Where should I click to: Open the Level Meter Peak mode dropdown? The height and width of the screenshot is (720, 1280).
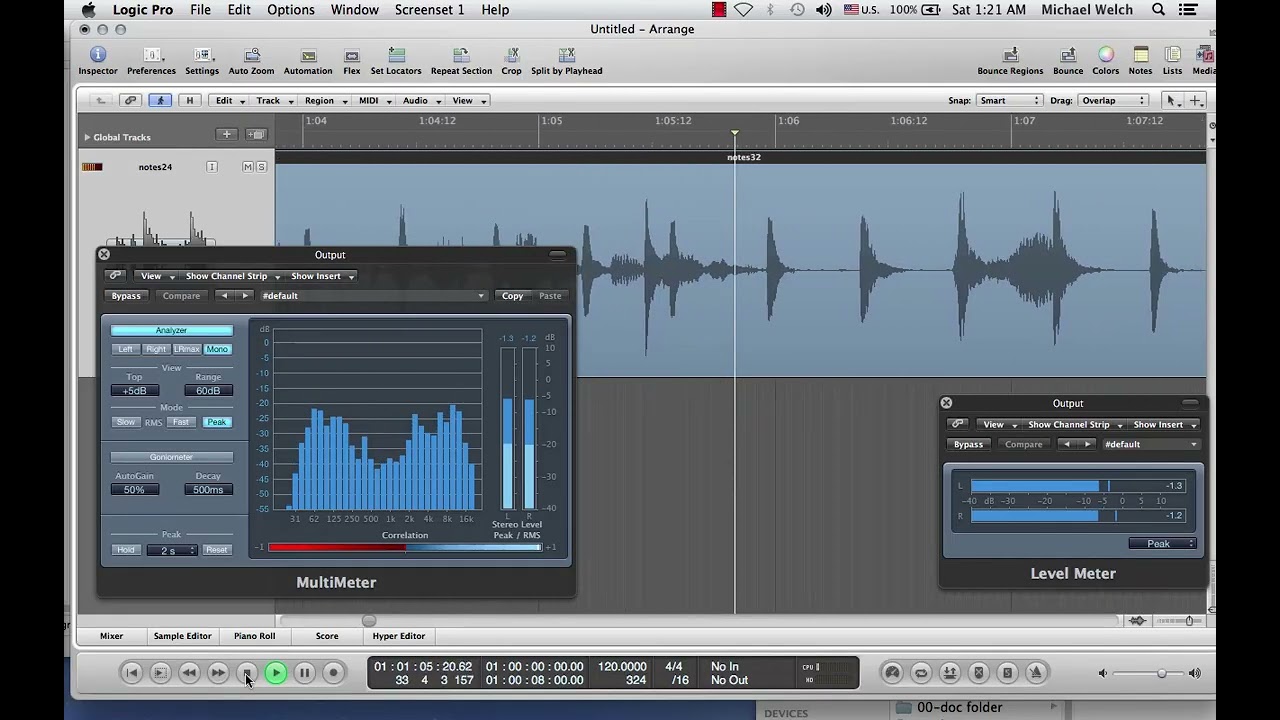(x=1163, y=544)
